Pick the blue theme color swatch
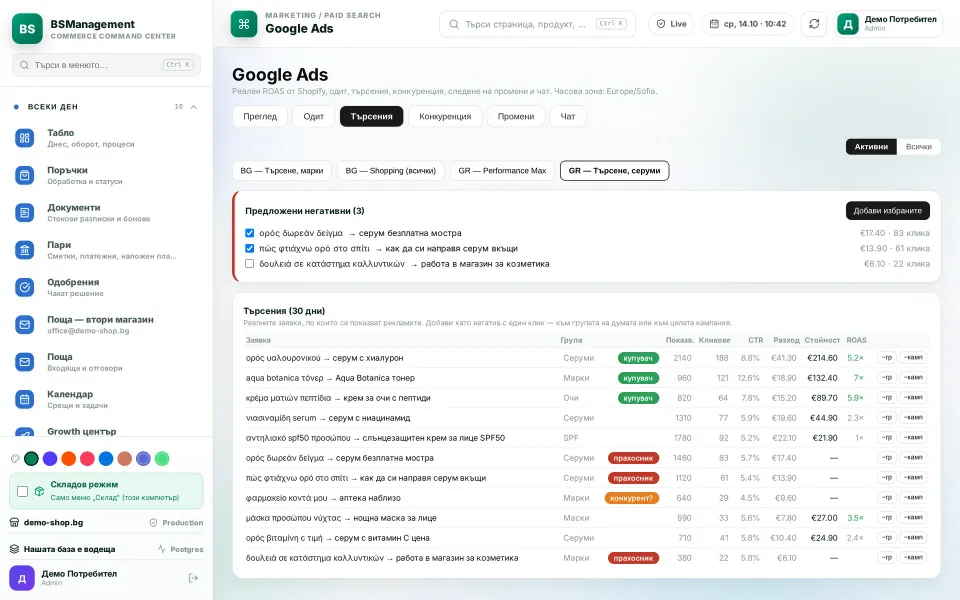Screen dimensions: 960x600 [106, 459]
